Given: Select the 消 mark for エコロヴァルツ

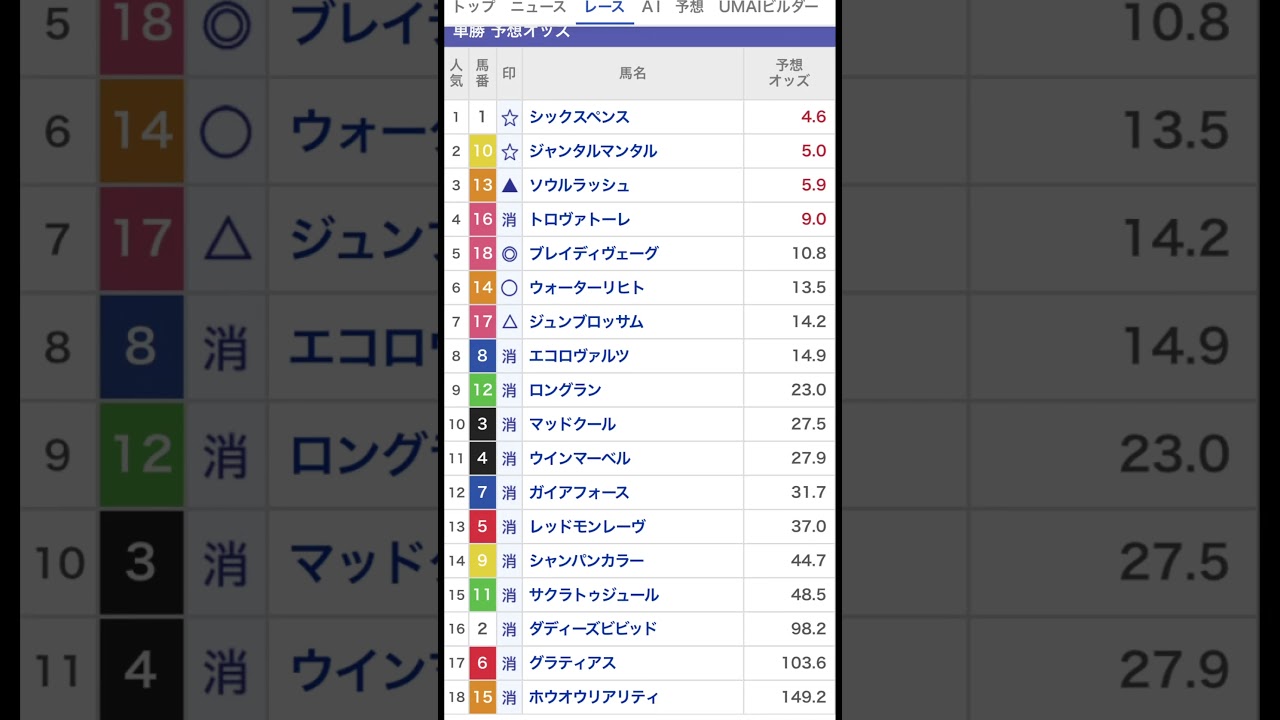Looking at the screenshot, I should pos(509,356).
